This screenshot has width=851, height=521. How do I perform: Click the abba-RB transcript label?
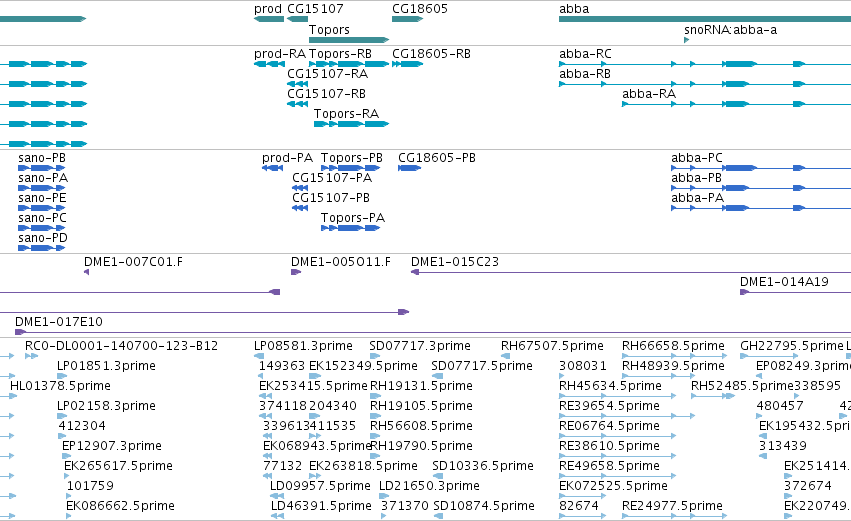click(x=585, y=74)
